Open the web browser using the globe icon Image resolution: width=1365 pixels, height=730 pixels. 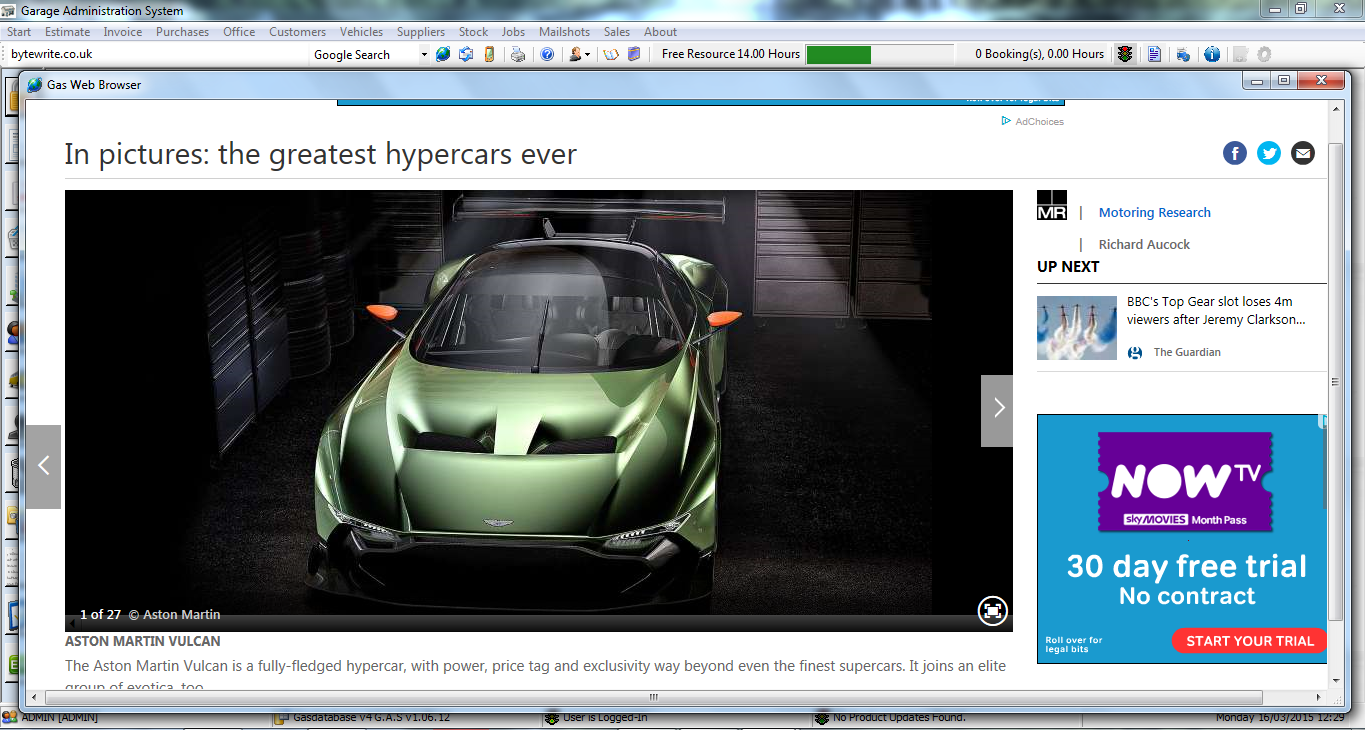click(x=443, y=54)
